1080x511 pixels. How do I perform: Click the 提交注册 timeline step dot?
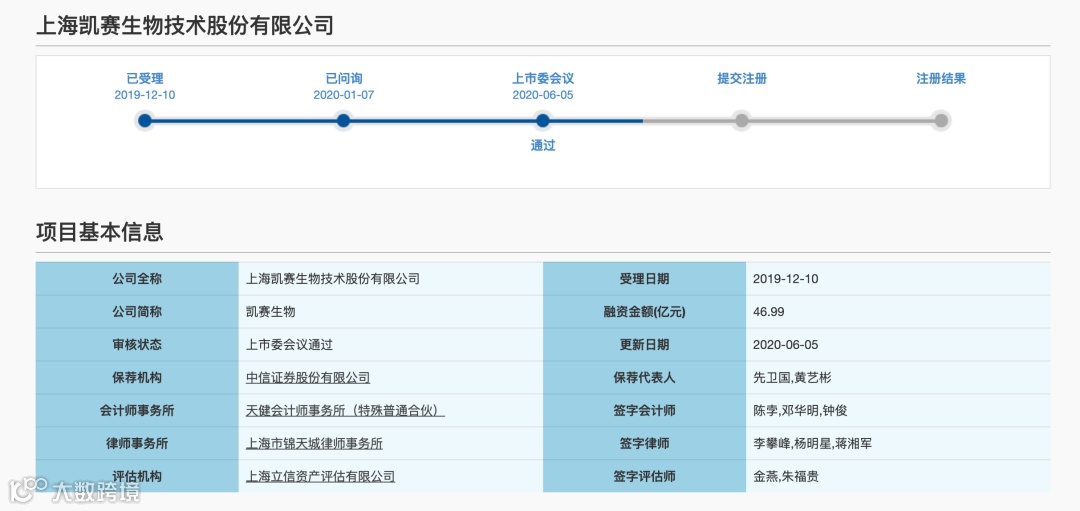(x=742, y=121)
